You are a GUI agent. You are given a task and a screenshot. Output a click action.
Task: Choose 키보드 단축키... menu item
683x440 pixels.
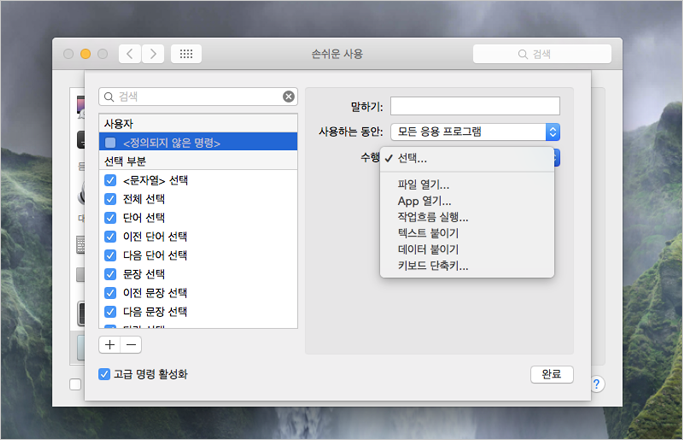pos(467,265)
